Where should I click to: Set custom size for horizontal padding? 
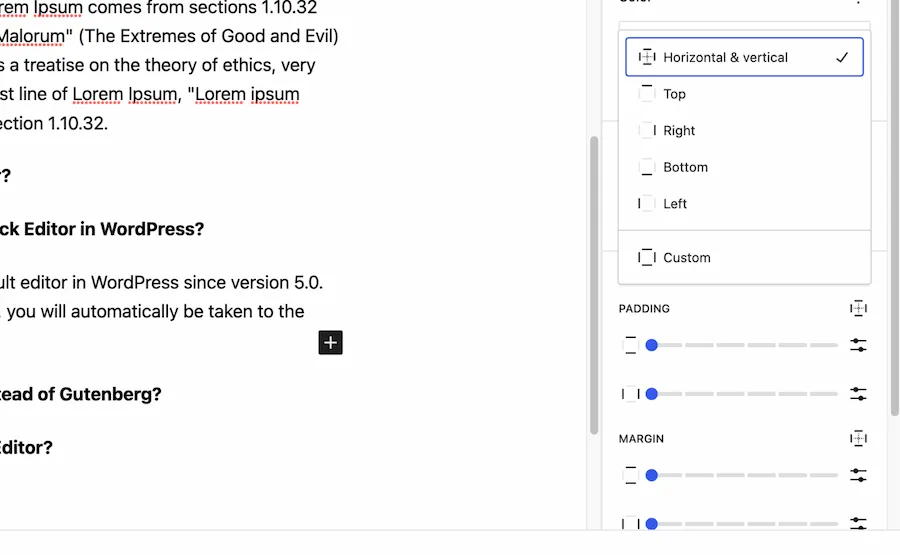click(x=858, y=394)
